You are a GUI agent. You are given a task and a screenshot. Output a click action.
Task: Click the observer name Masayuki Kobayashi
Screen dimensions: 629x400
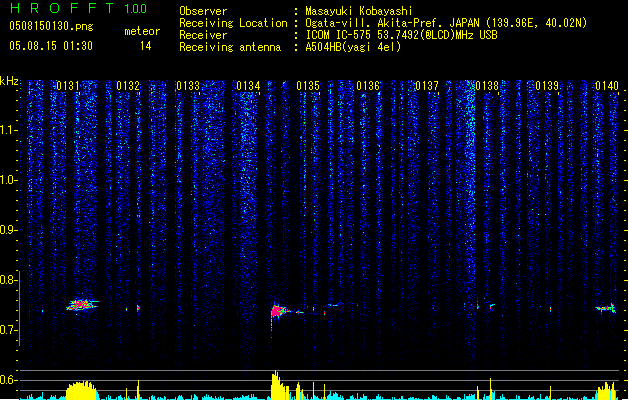click(359, 11)
